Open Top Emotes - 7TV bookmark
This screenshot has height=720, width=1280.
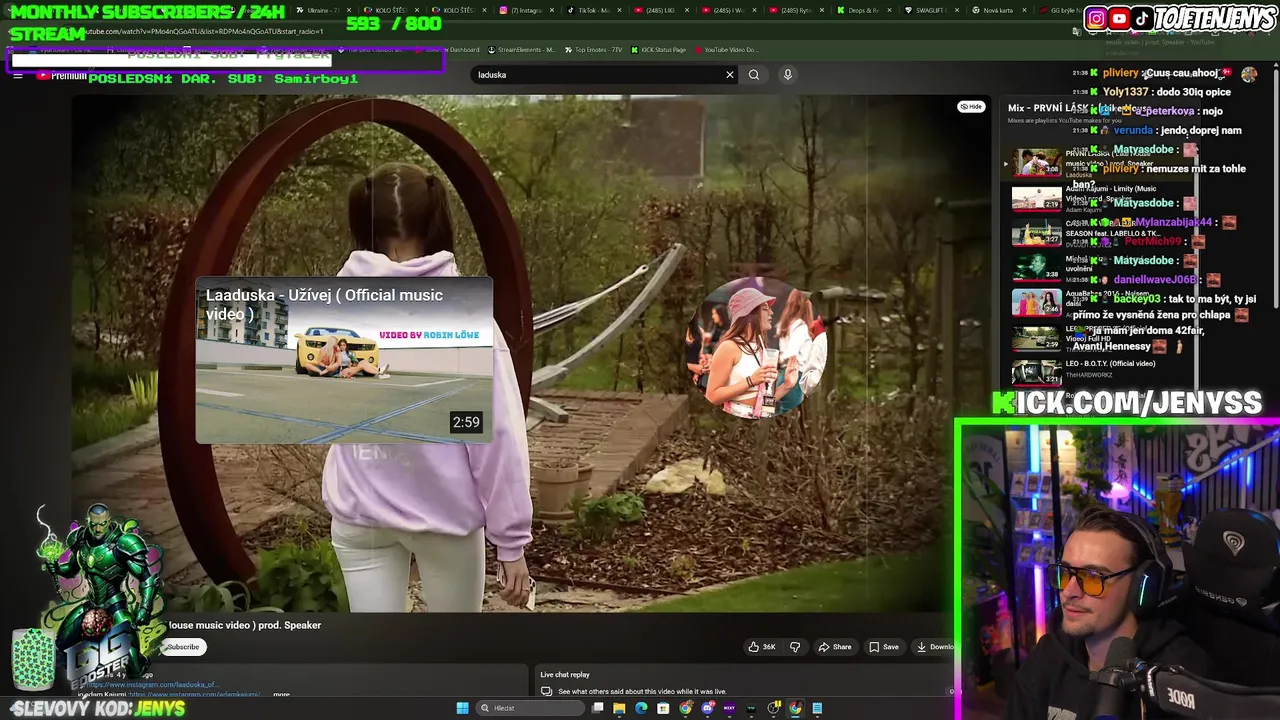point(593,50)
